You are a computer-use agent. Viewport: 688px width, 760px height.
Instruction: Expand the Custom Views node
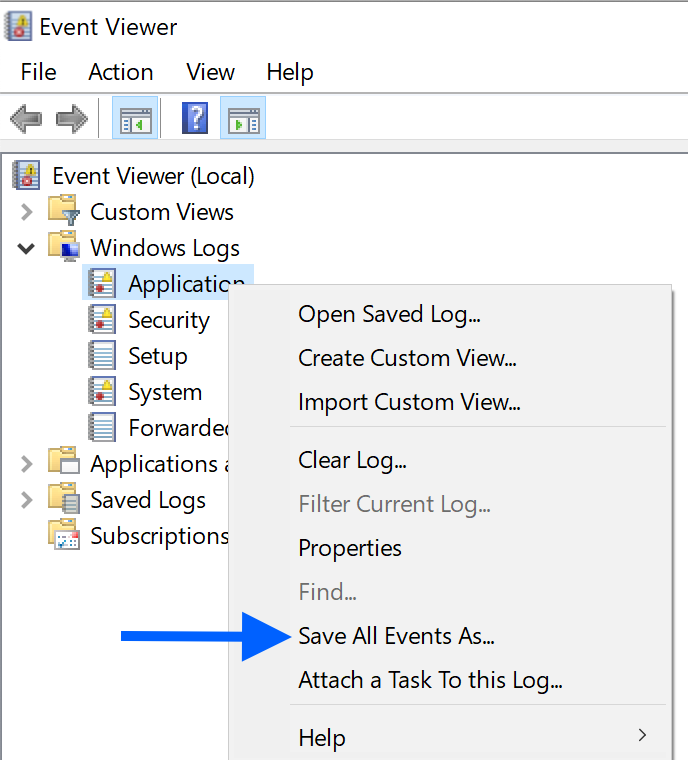tap(27, 212)
